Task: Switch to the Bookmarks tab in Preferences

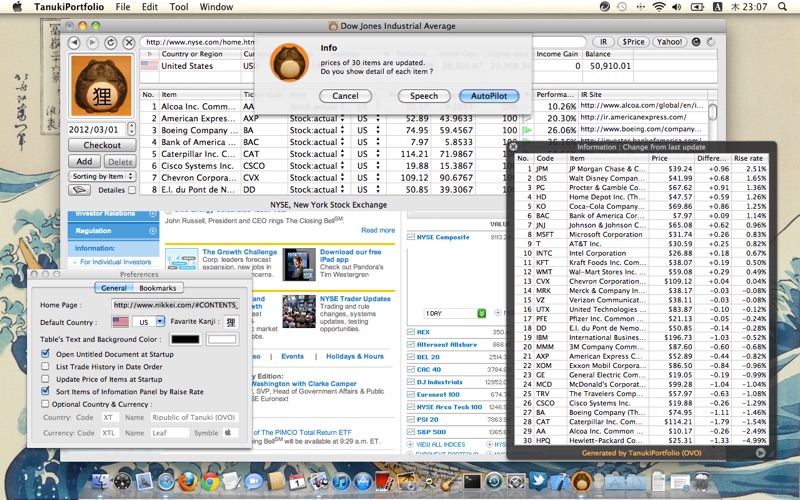Action: coord(158,288)
